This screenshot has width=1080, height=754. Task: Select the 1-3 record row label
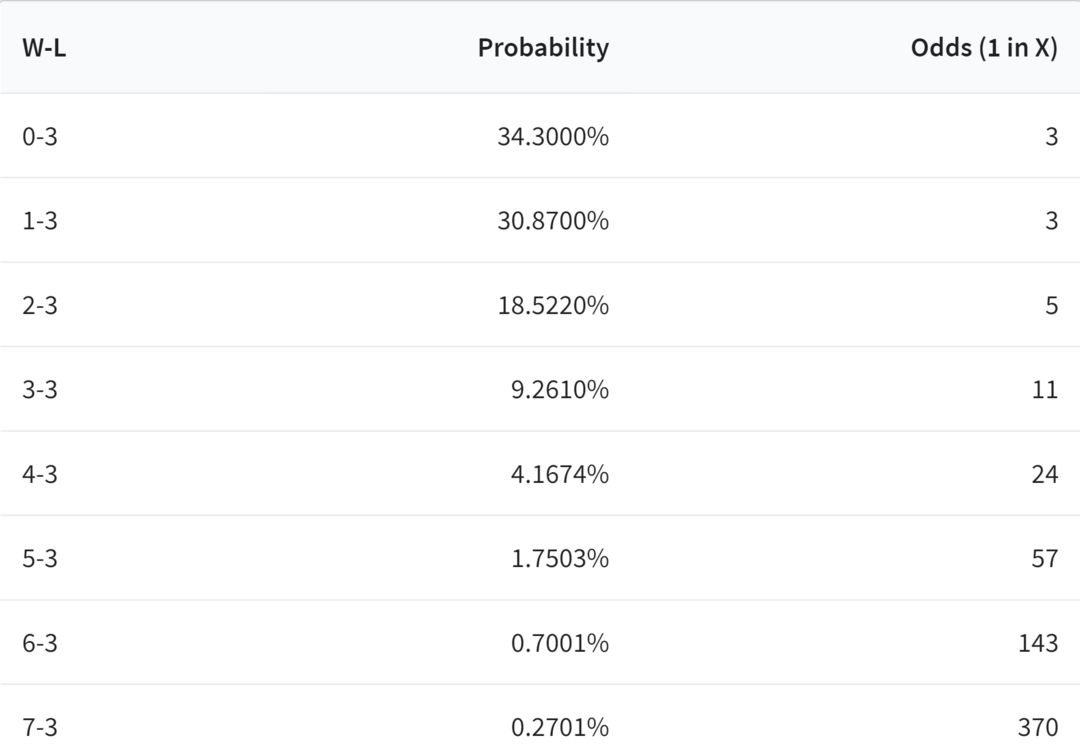tap(40, 220)
